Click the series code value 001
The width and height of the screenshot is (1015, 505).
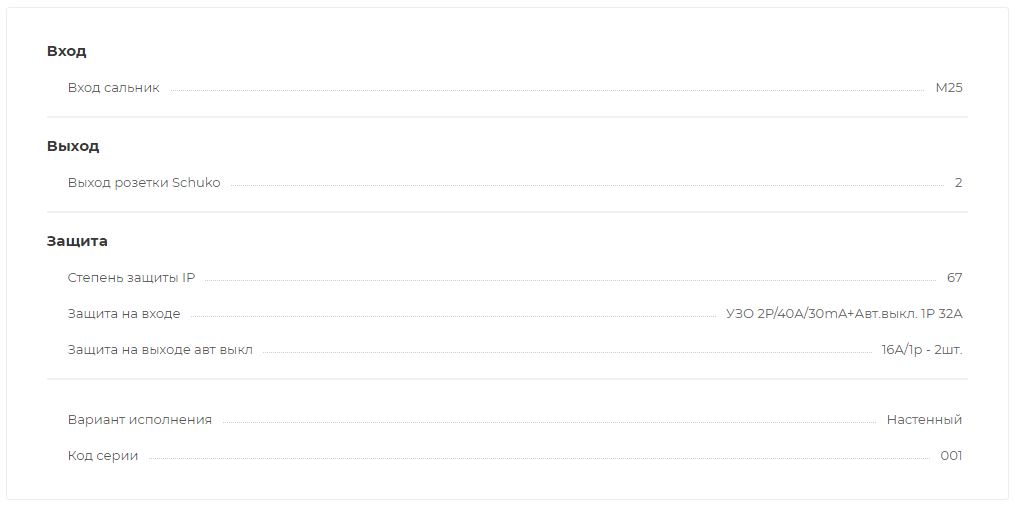[x=952, y=456]
